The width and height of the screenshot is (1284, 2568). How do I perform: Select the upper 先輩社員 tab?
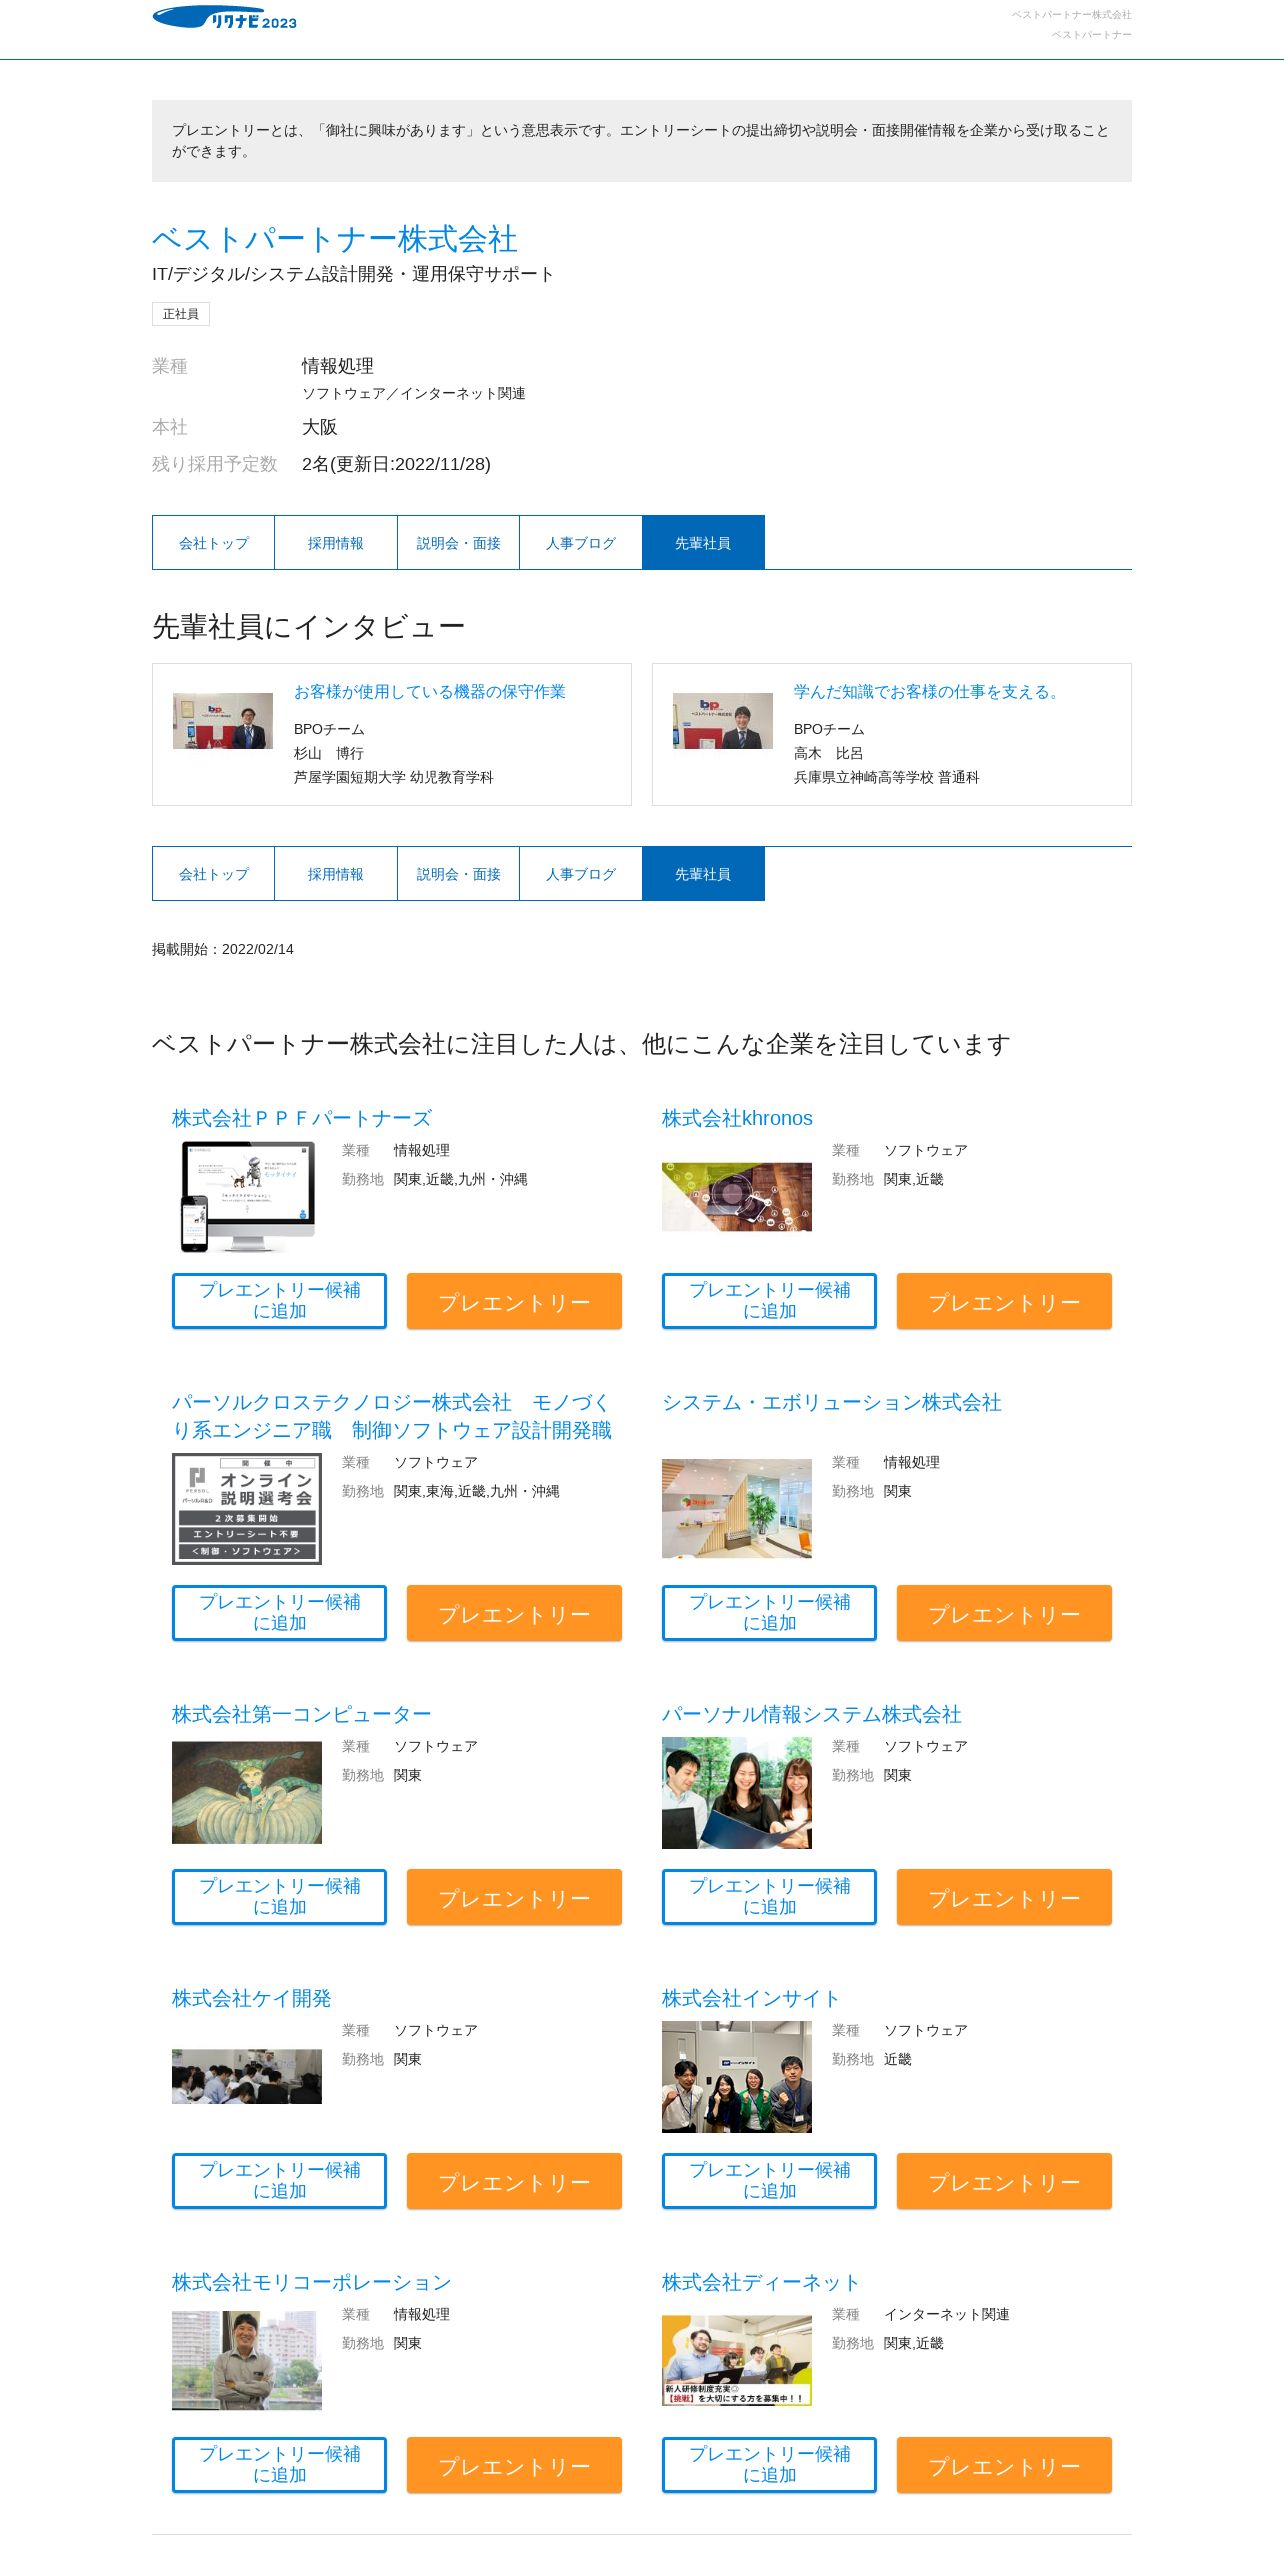[703, 543]
